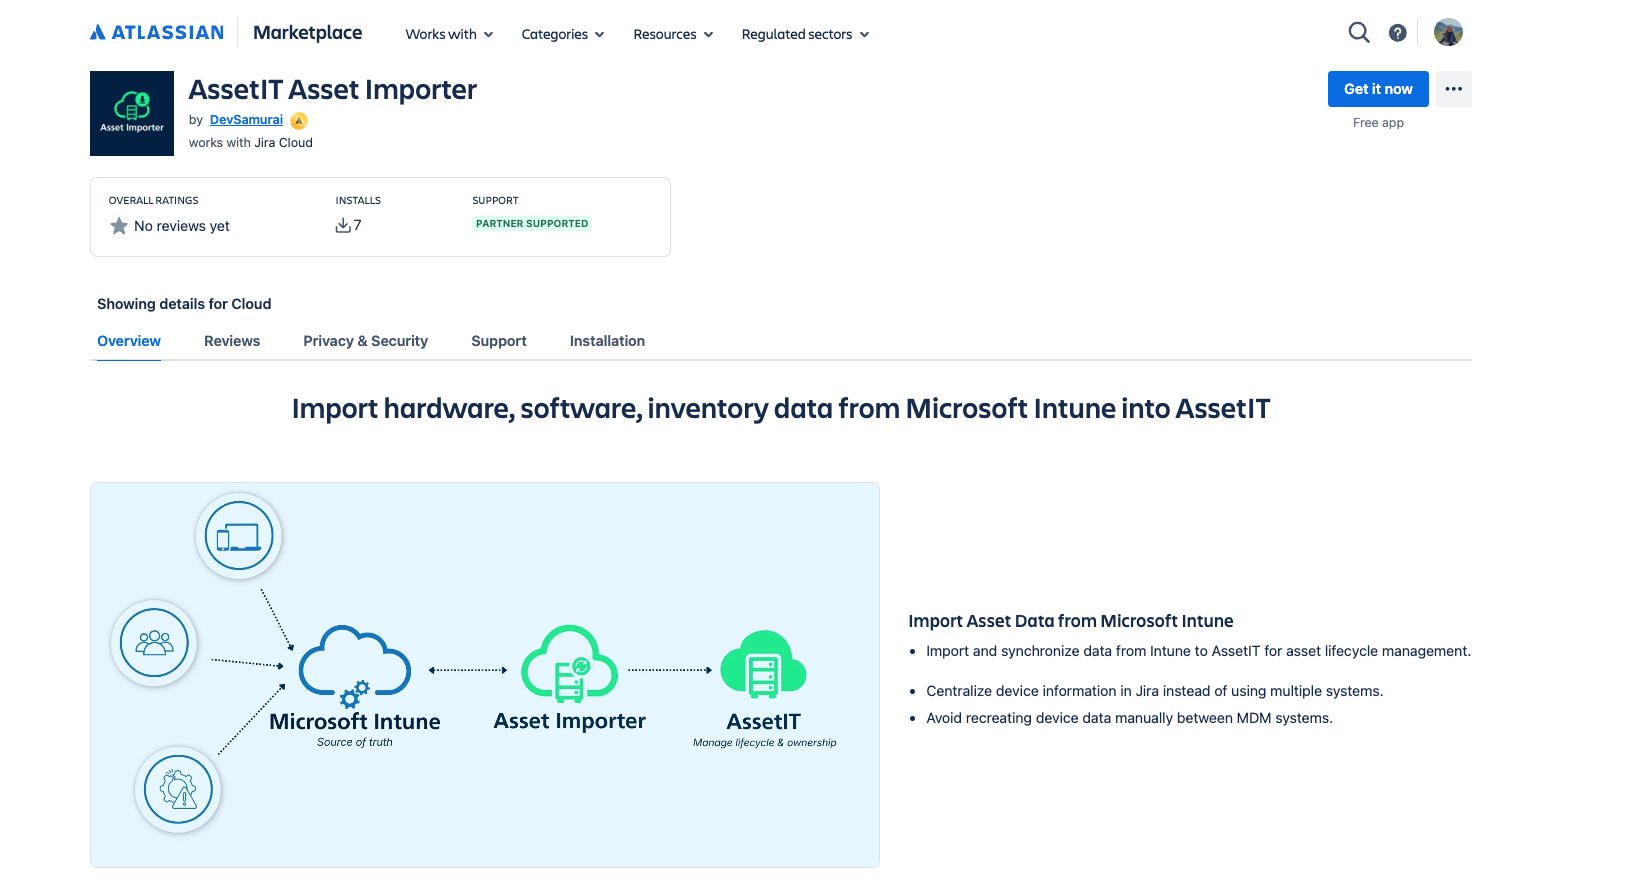
Task: Open the three-dot more actions menu
Action: pyautogui.click(x=1453, y=89)
